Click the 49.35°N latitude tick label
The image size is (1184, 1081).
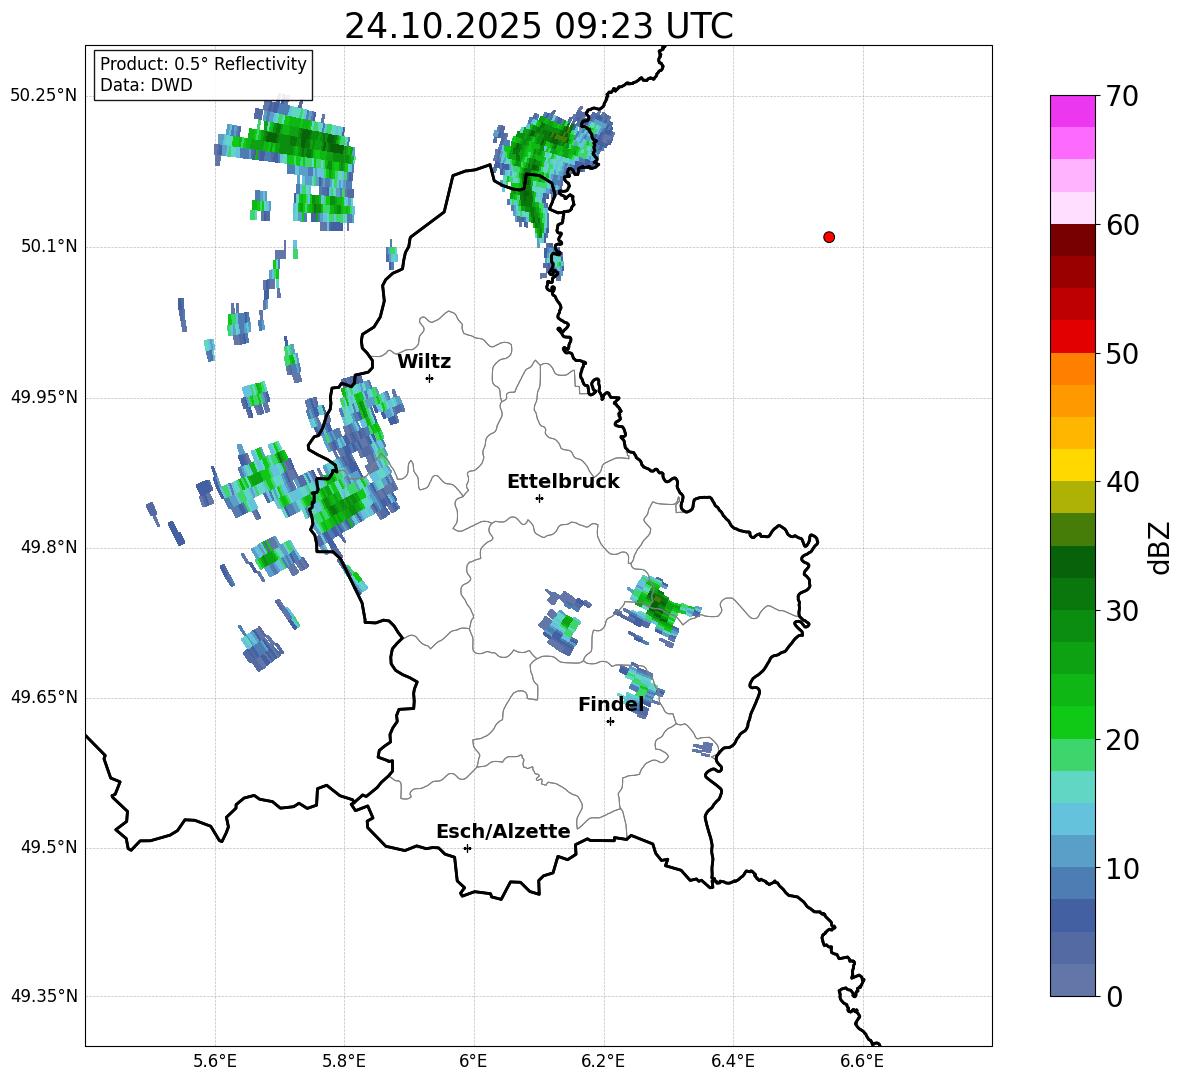(44, 996)
